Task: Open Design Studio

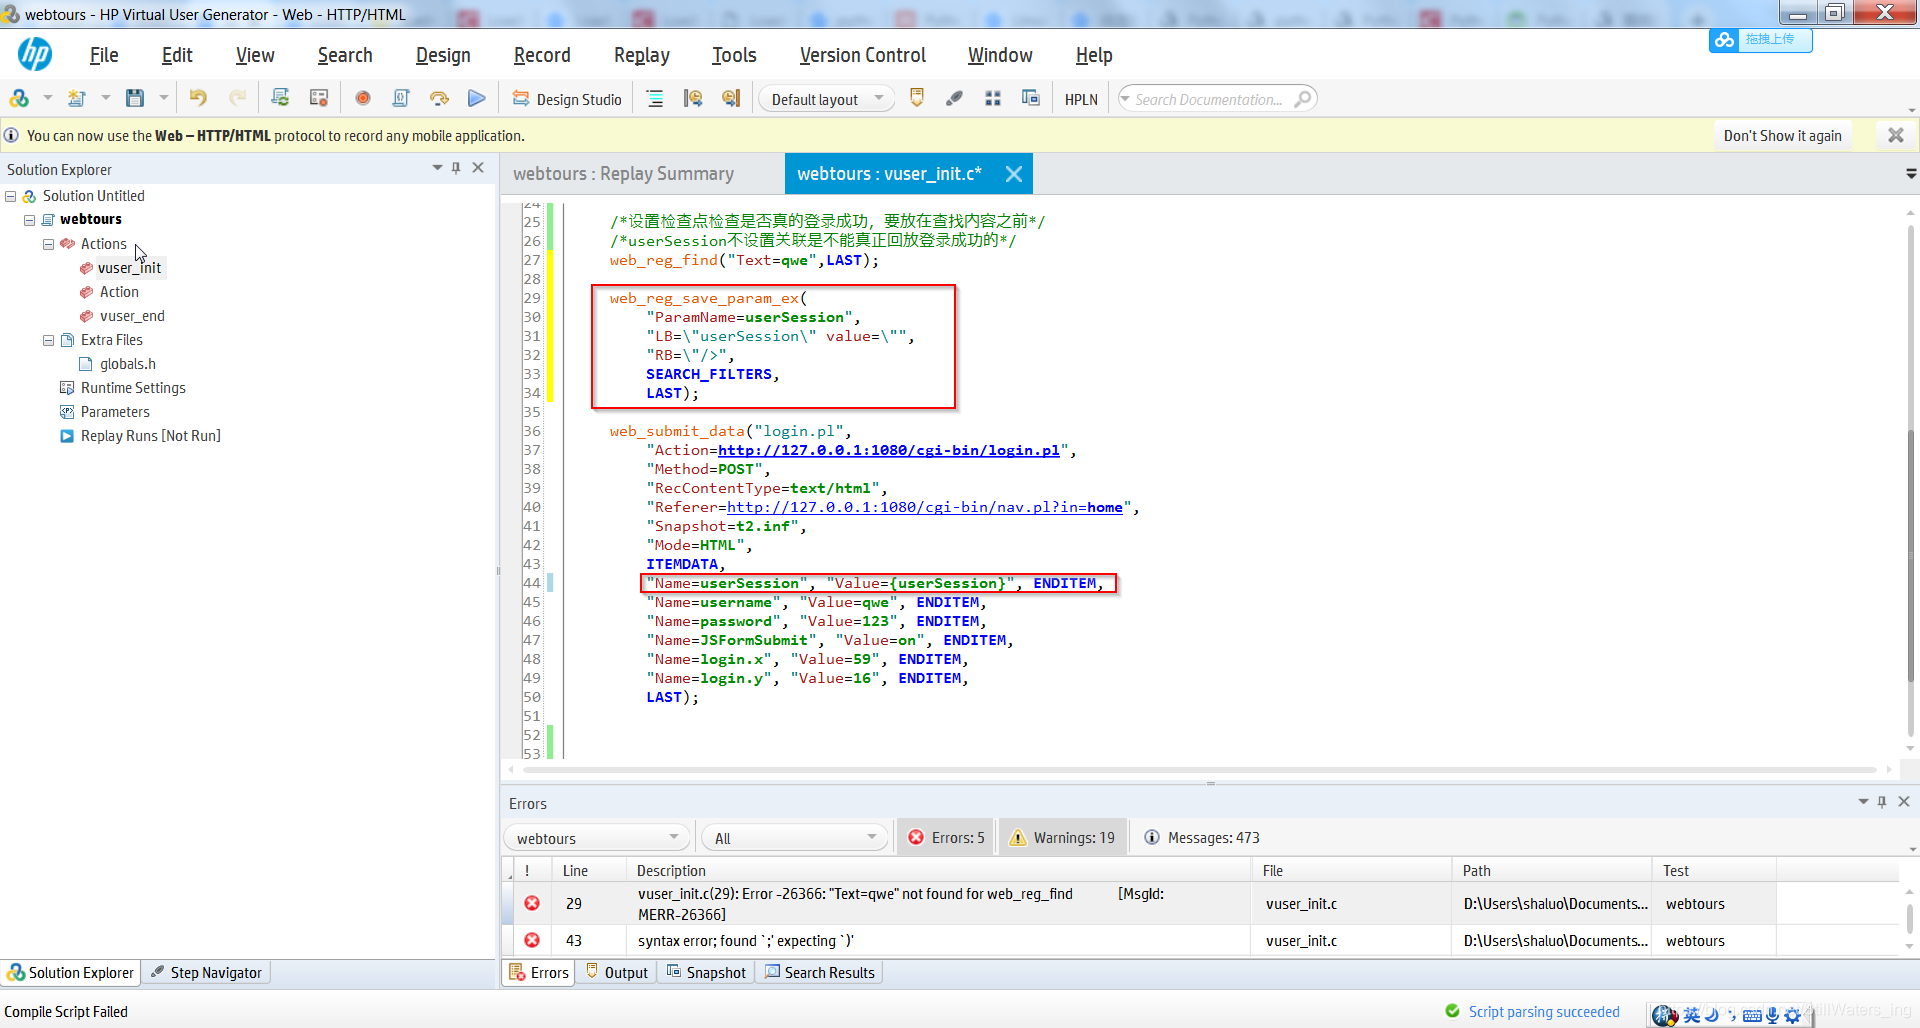Action: click(567, 99)
